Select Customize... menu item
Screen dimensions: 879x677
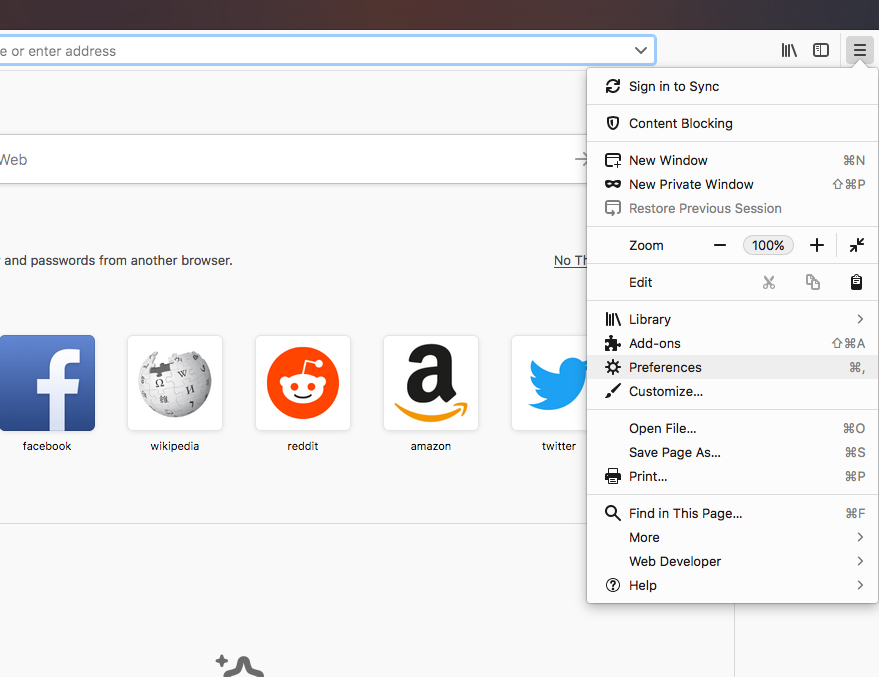732,391
